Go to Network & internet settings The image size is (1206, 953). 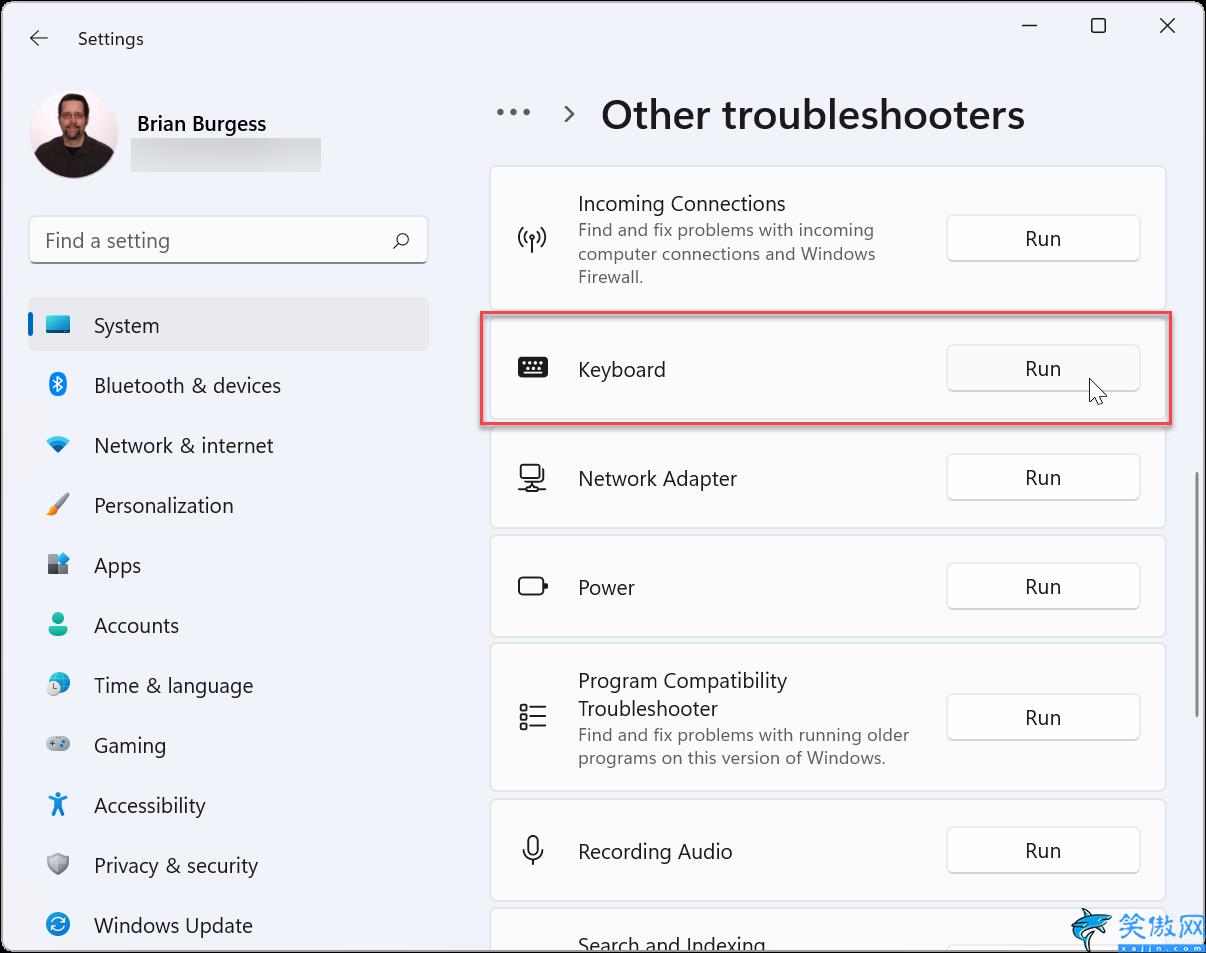coord(184,446)
